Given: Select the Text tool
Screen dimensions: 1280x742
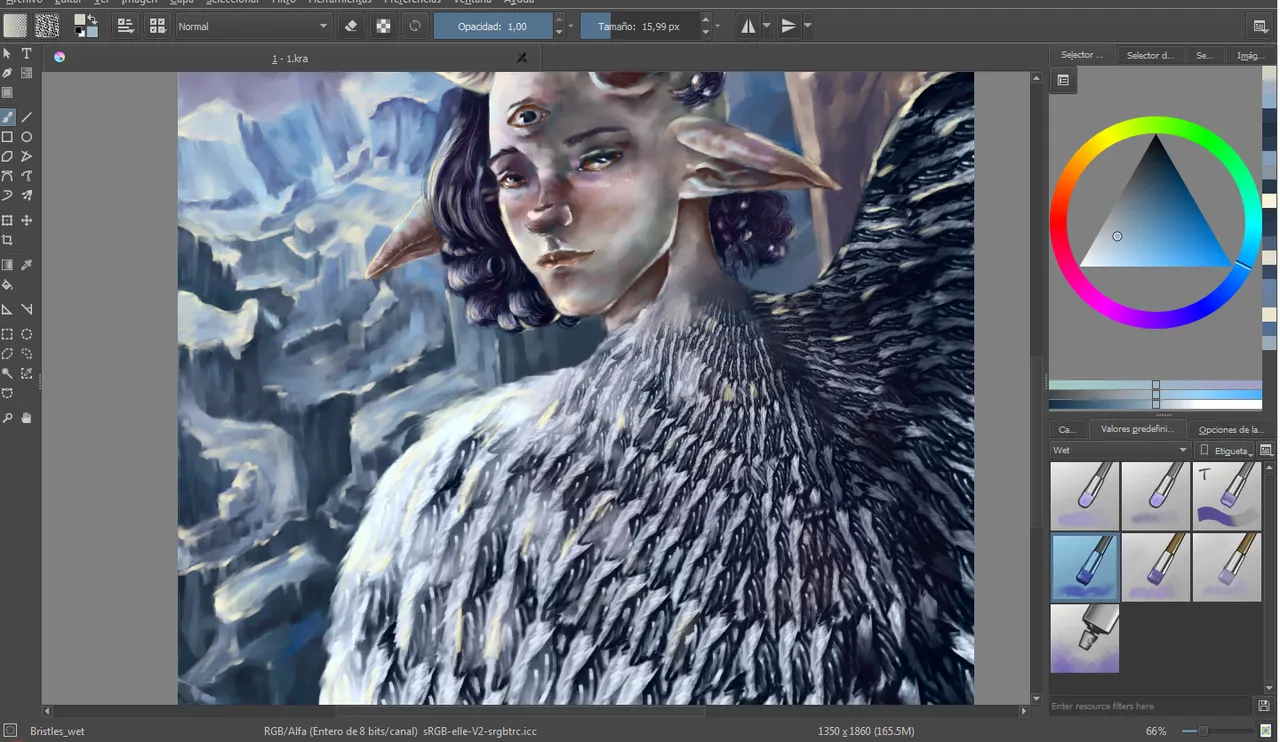Looking at the screenshot, I should tap(27, 53).
